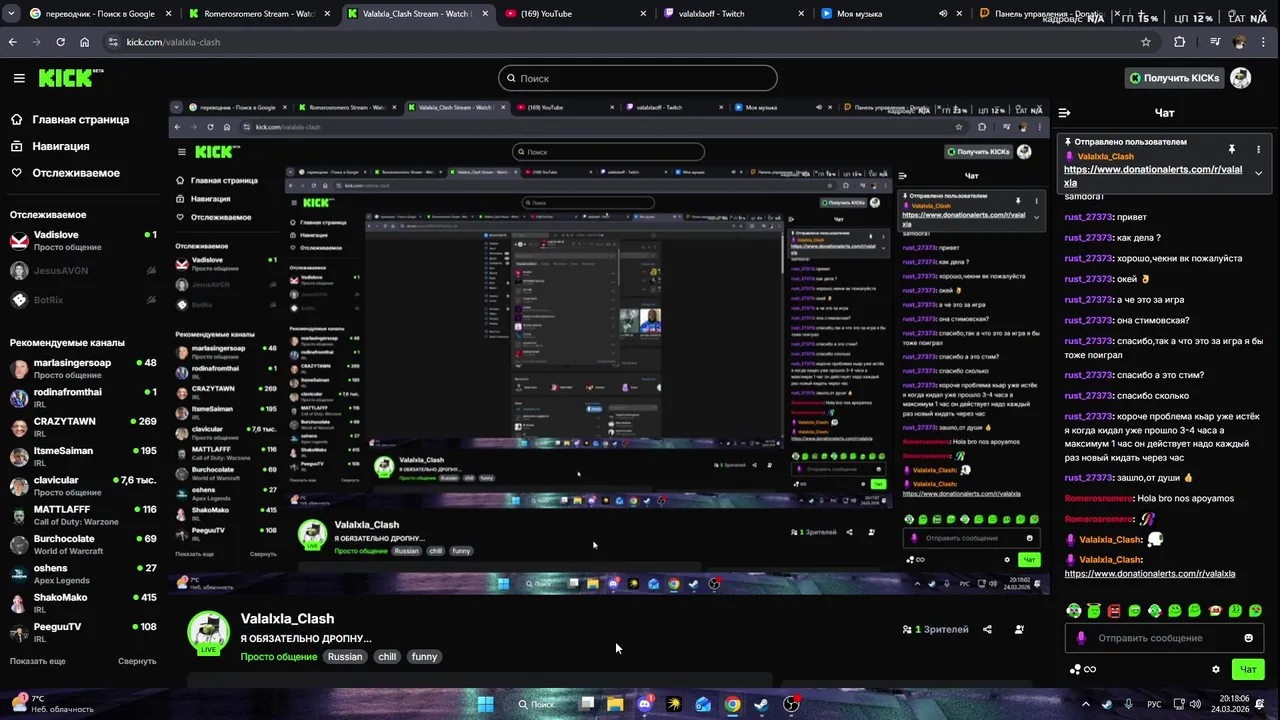Open user profile avatar in Kick header
This screenshot has width=1280, height=720.
coord(1241,78)
